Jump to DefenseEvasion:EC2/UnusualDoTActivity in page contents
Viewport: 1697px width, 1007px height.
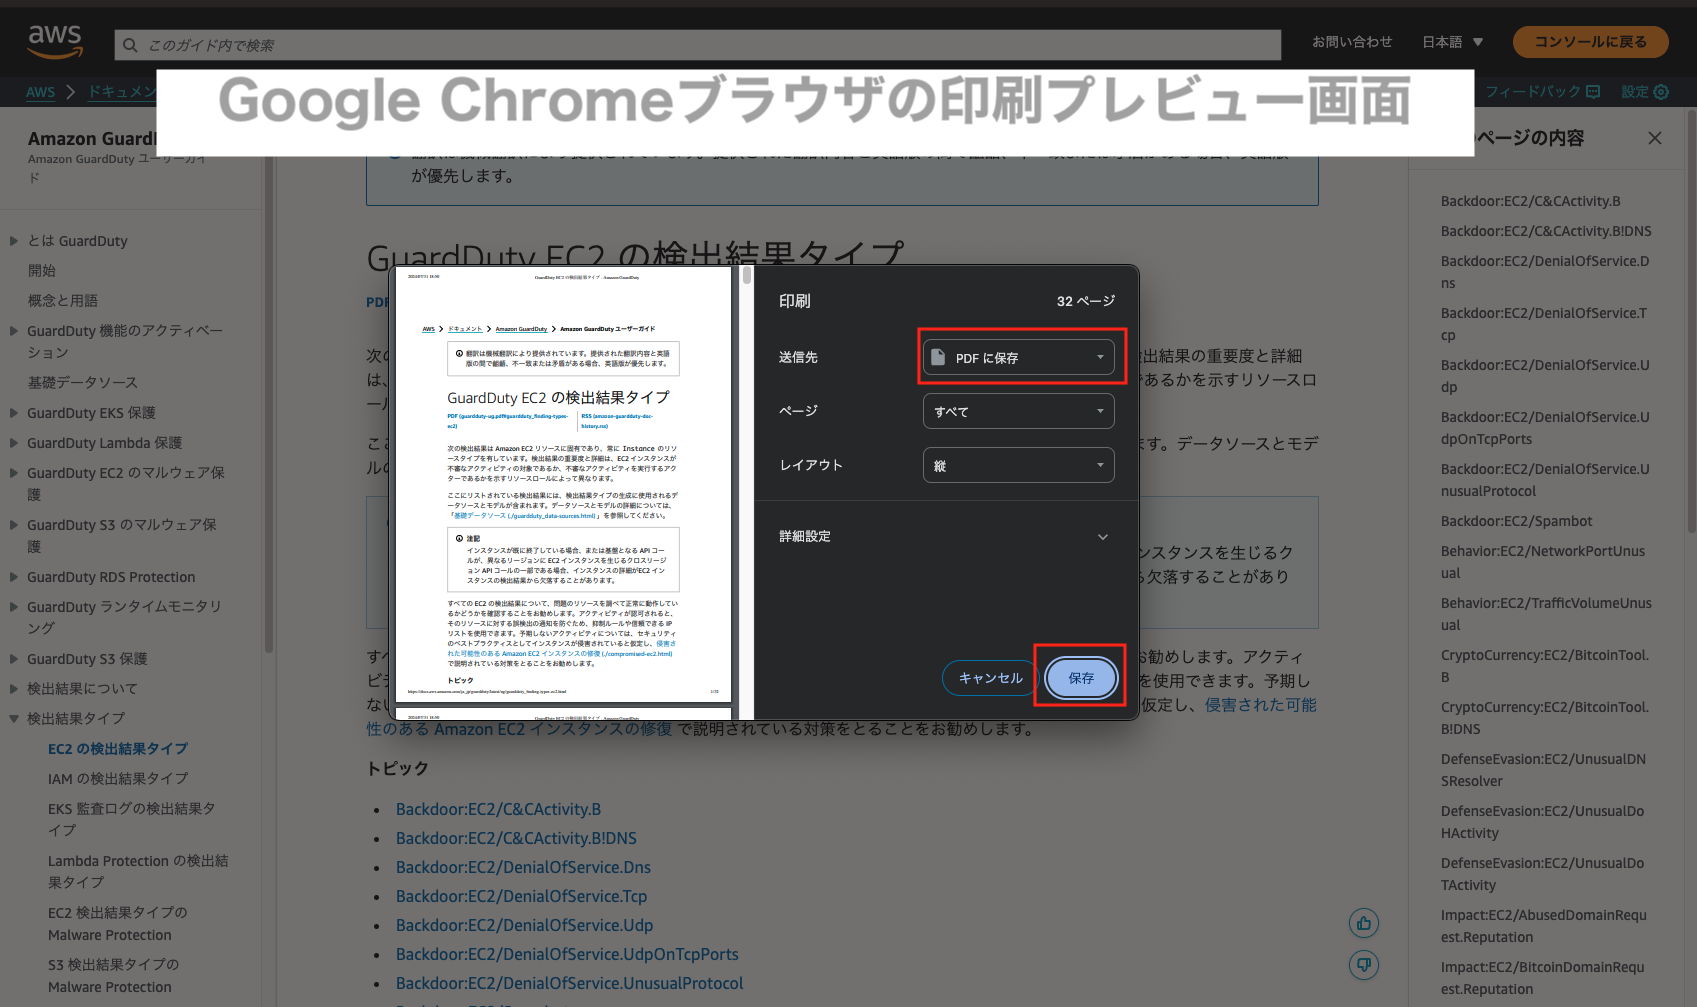[x=1542, y=874]
